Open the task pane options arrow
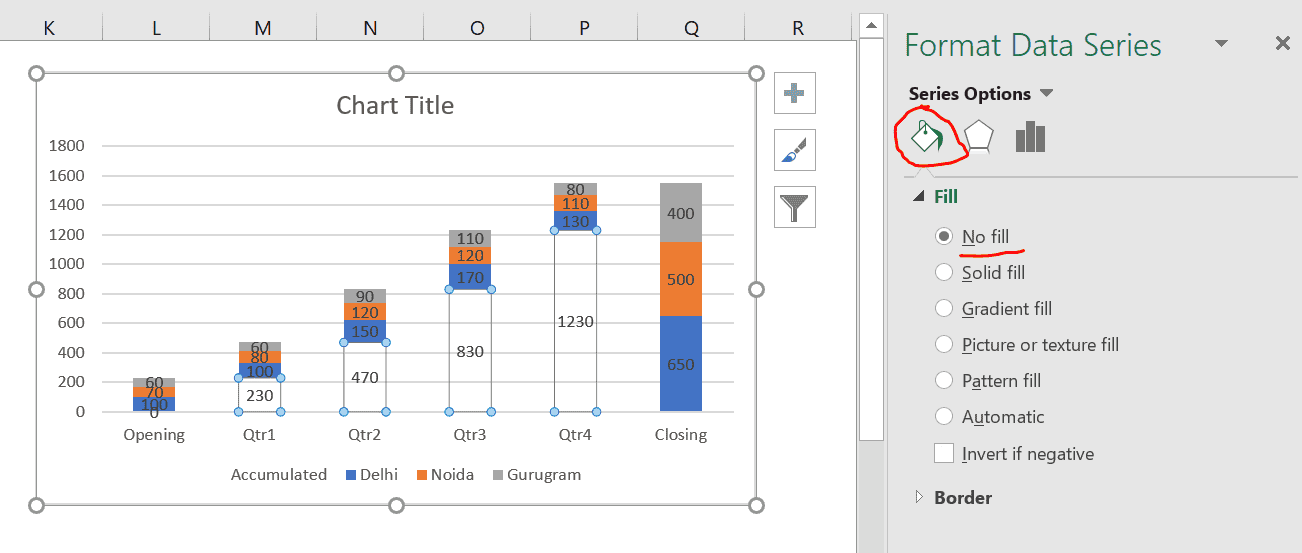Image resolution: width=1302 pixels, height=553 pixels. tap(1221, 44)
